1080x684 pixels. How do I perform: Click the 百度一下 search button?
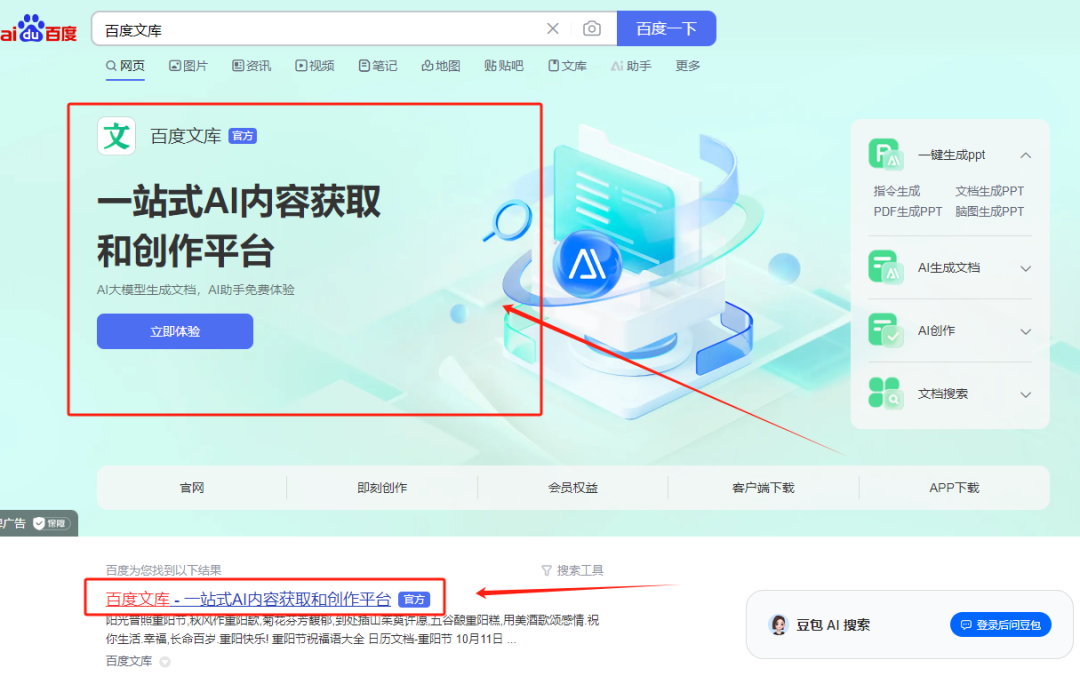click(x=666, y=29)
